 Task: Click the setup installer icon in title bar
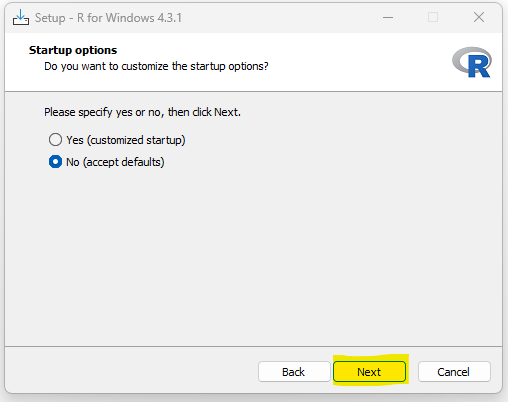(21, 18)
